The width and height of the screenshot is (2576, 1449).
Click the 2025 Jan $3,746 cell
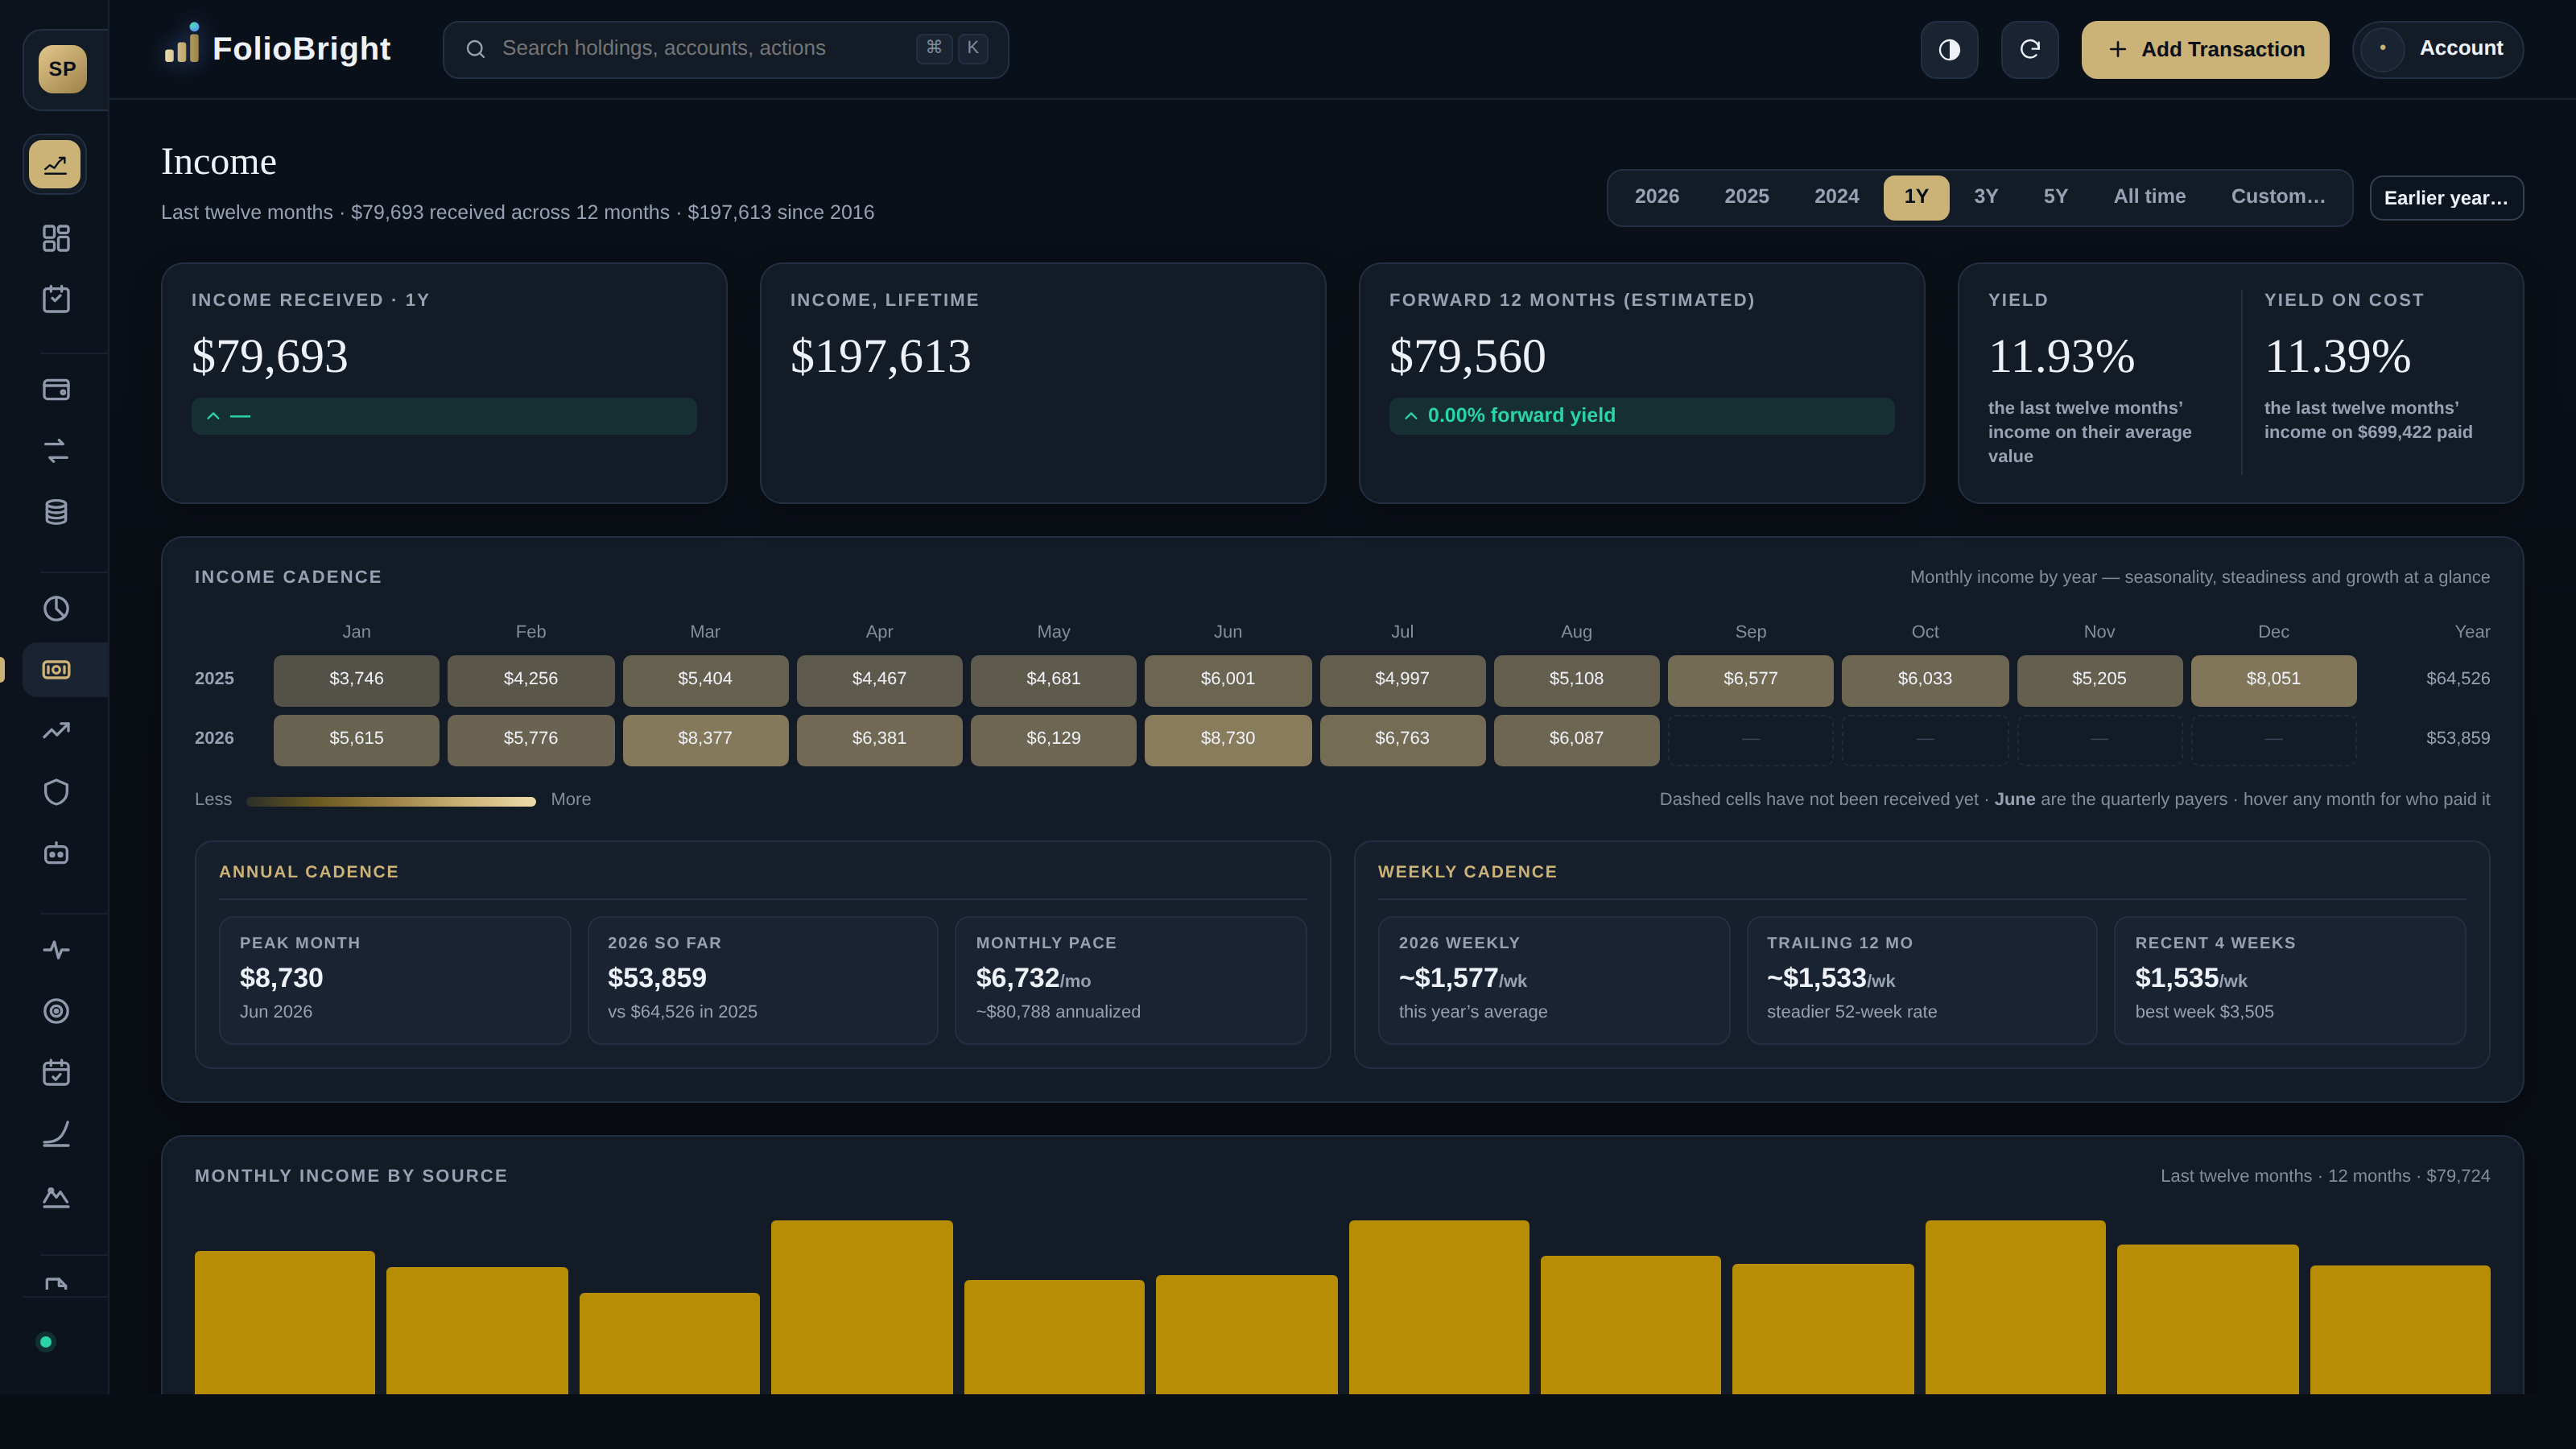pyautogui.click(x=356, y=680)
